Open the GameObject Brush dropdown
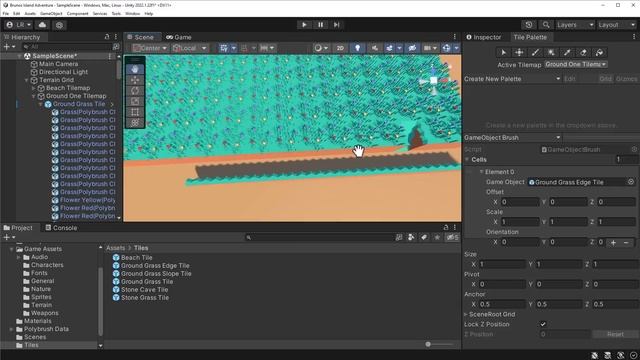The height and width of the screenshot is (360, 640). 512,138
